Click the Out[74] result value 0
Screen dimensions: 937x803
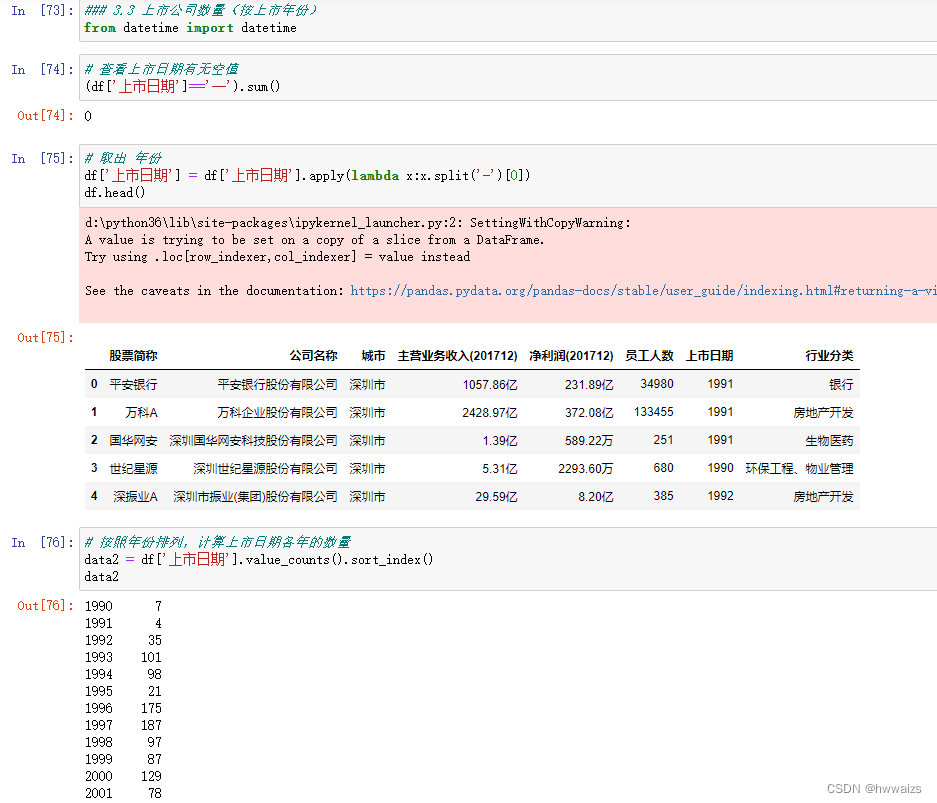[88, 117]
